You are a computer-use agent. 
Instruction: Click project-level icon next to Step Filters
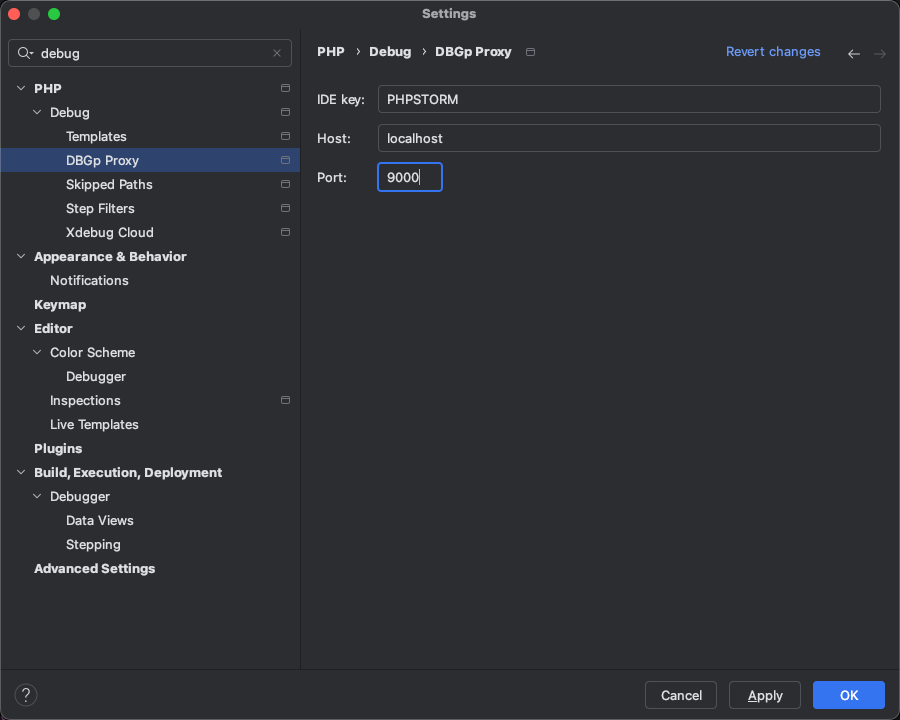pyautogui.click(x=285, y=208)
